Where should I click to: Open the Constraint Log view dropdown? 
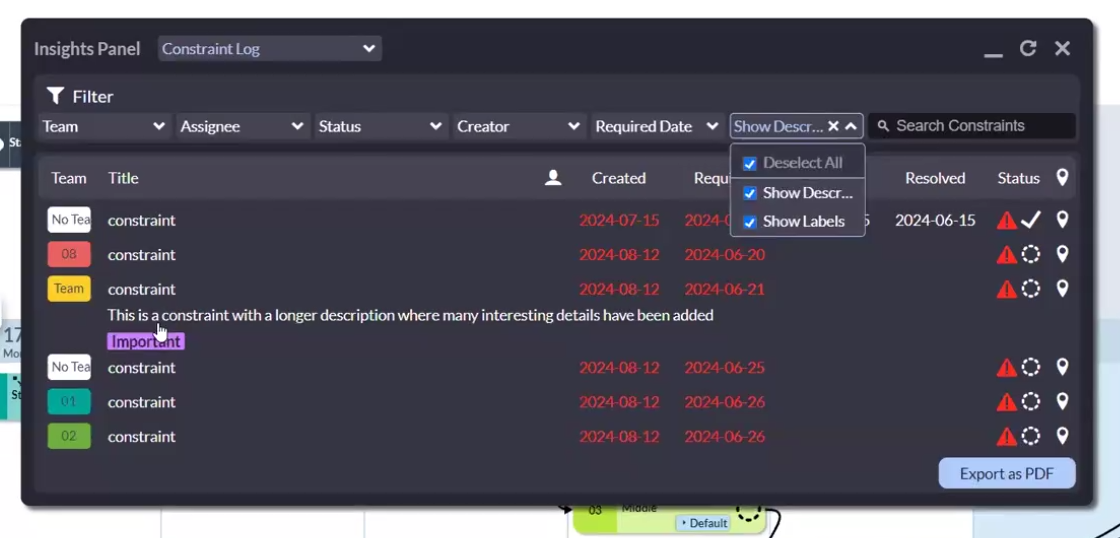click(x=270, y=49)
